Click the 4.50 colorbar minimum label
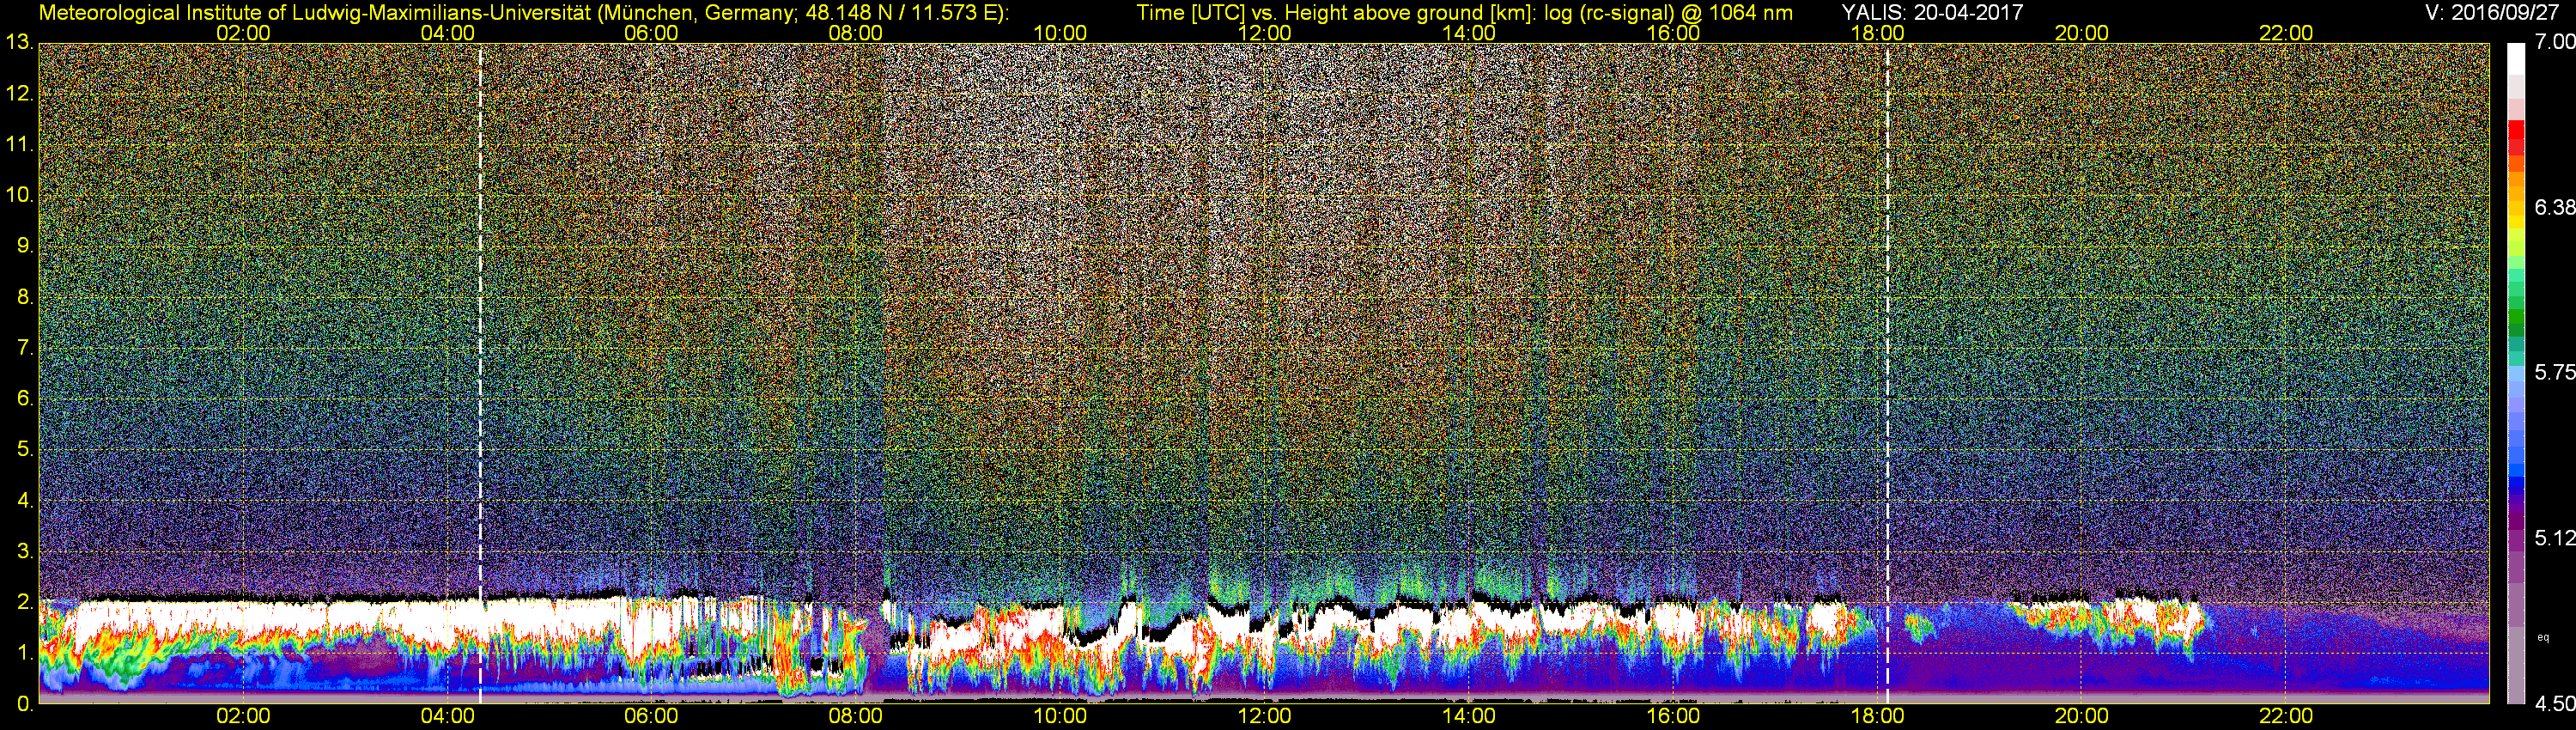Screen dimensions: 2576x730 point(2554,704)
